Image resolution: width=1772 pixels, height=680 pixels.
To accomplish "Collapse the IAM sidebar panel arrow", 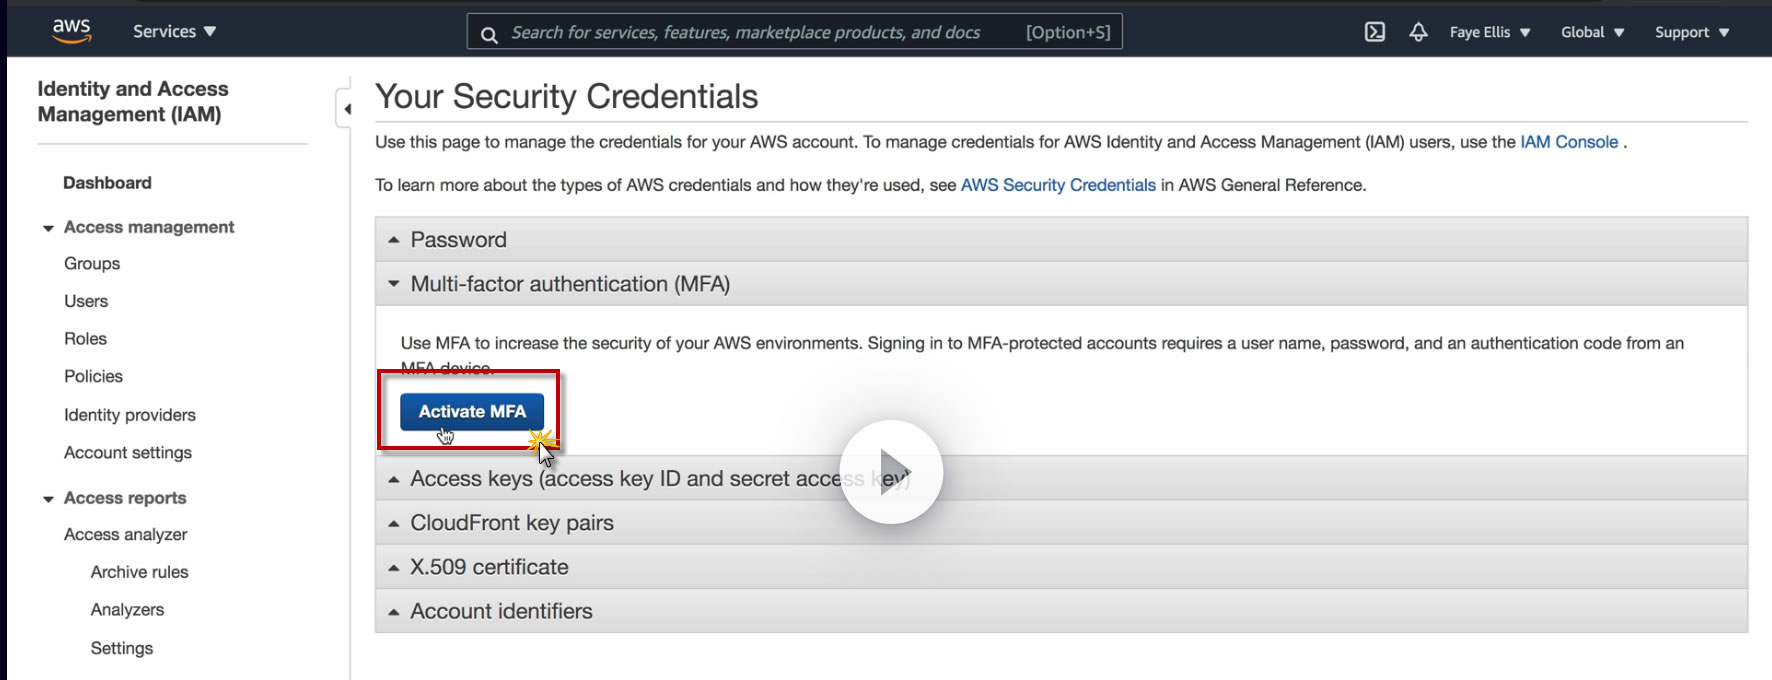I will (x=346, y=109).
